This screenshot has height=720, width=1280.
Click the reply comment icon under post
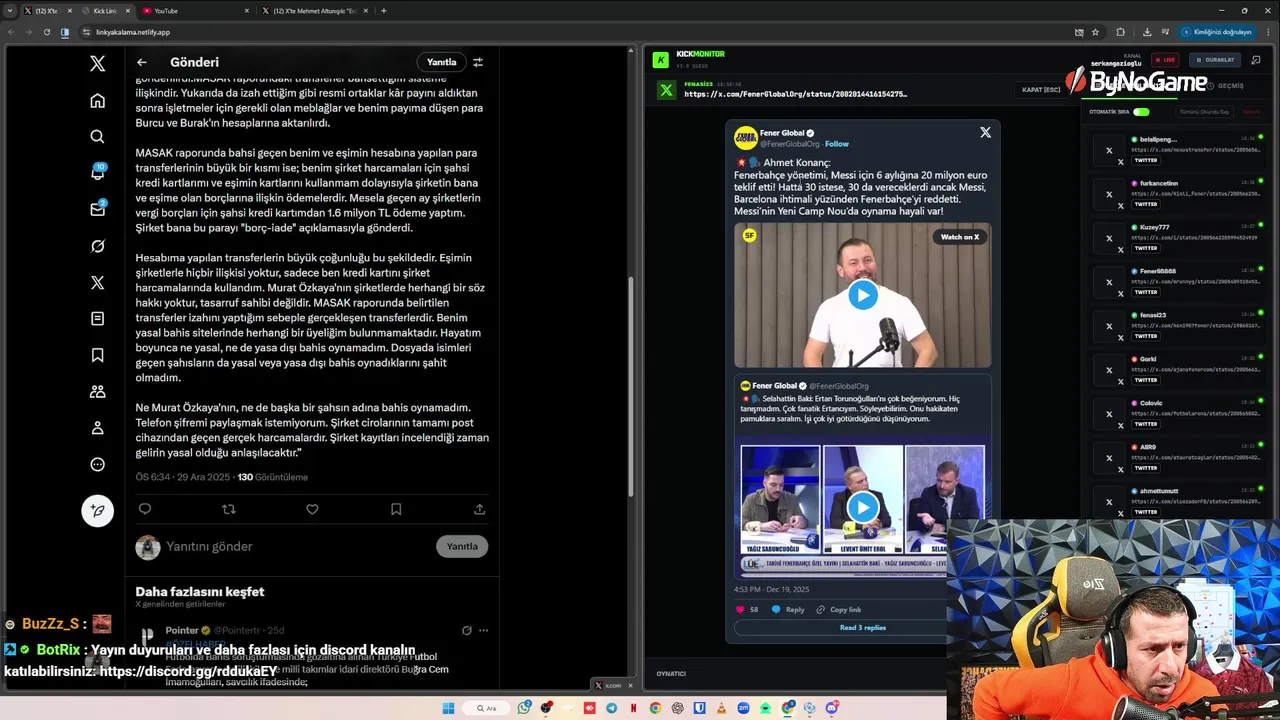145,509
